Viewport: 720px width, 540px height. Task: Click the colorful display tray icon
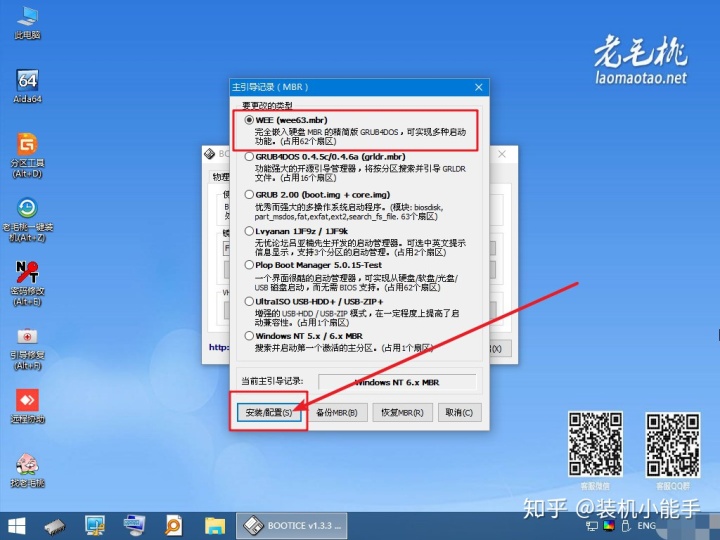tap(609, 526)
